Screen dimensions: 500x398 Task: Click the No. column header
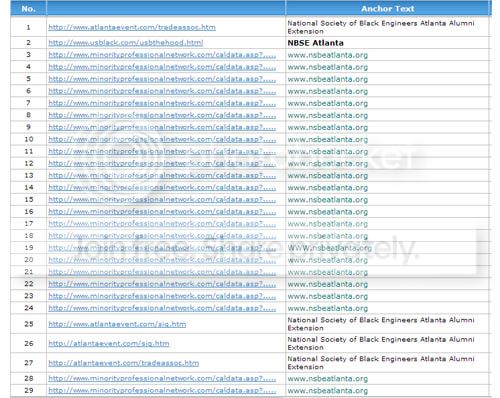point(28,9)
